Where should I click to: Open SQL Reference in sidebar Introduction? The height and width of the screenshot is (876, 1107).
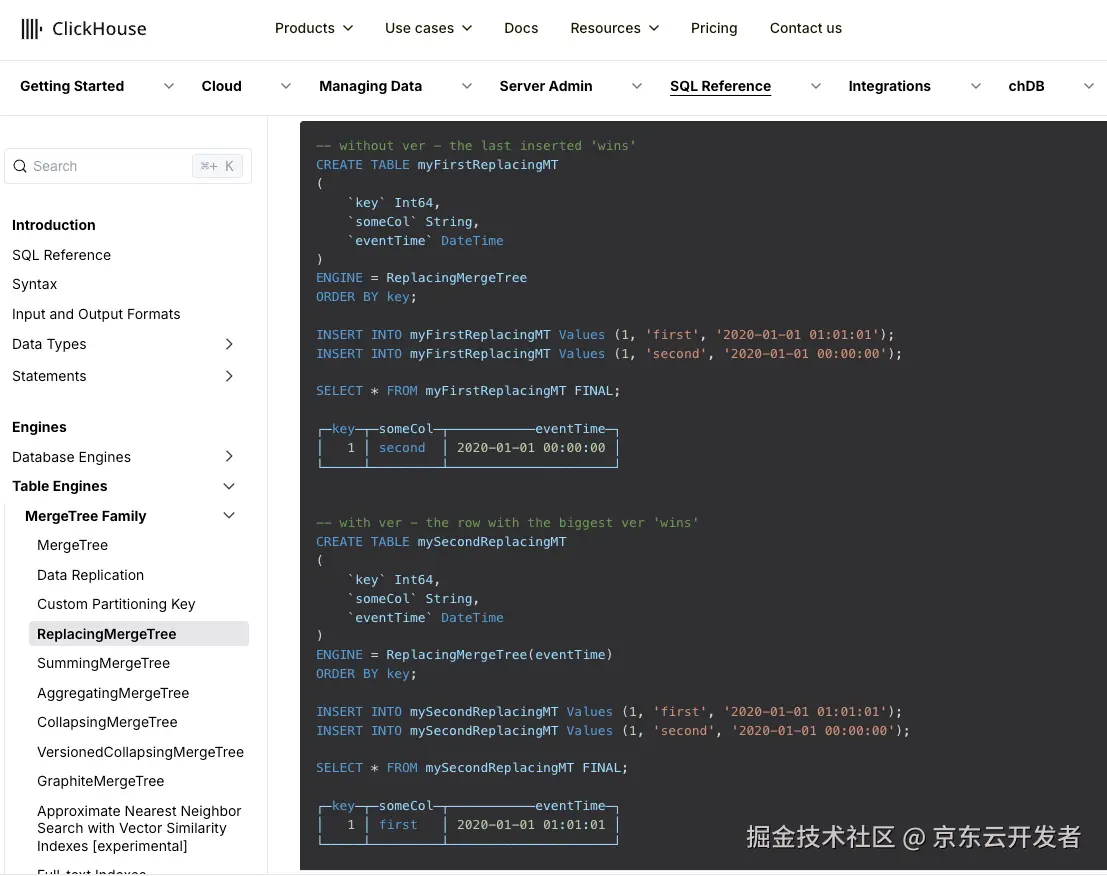pos(61,255)
